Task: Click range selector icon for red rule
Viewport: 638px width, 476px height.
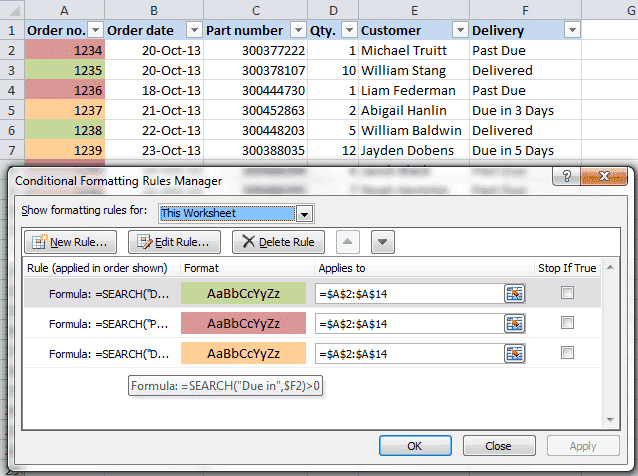Action: tap(515, 323)
